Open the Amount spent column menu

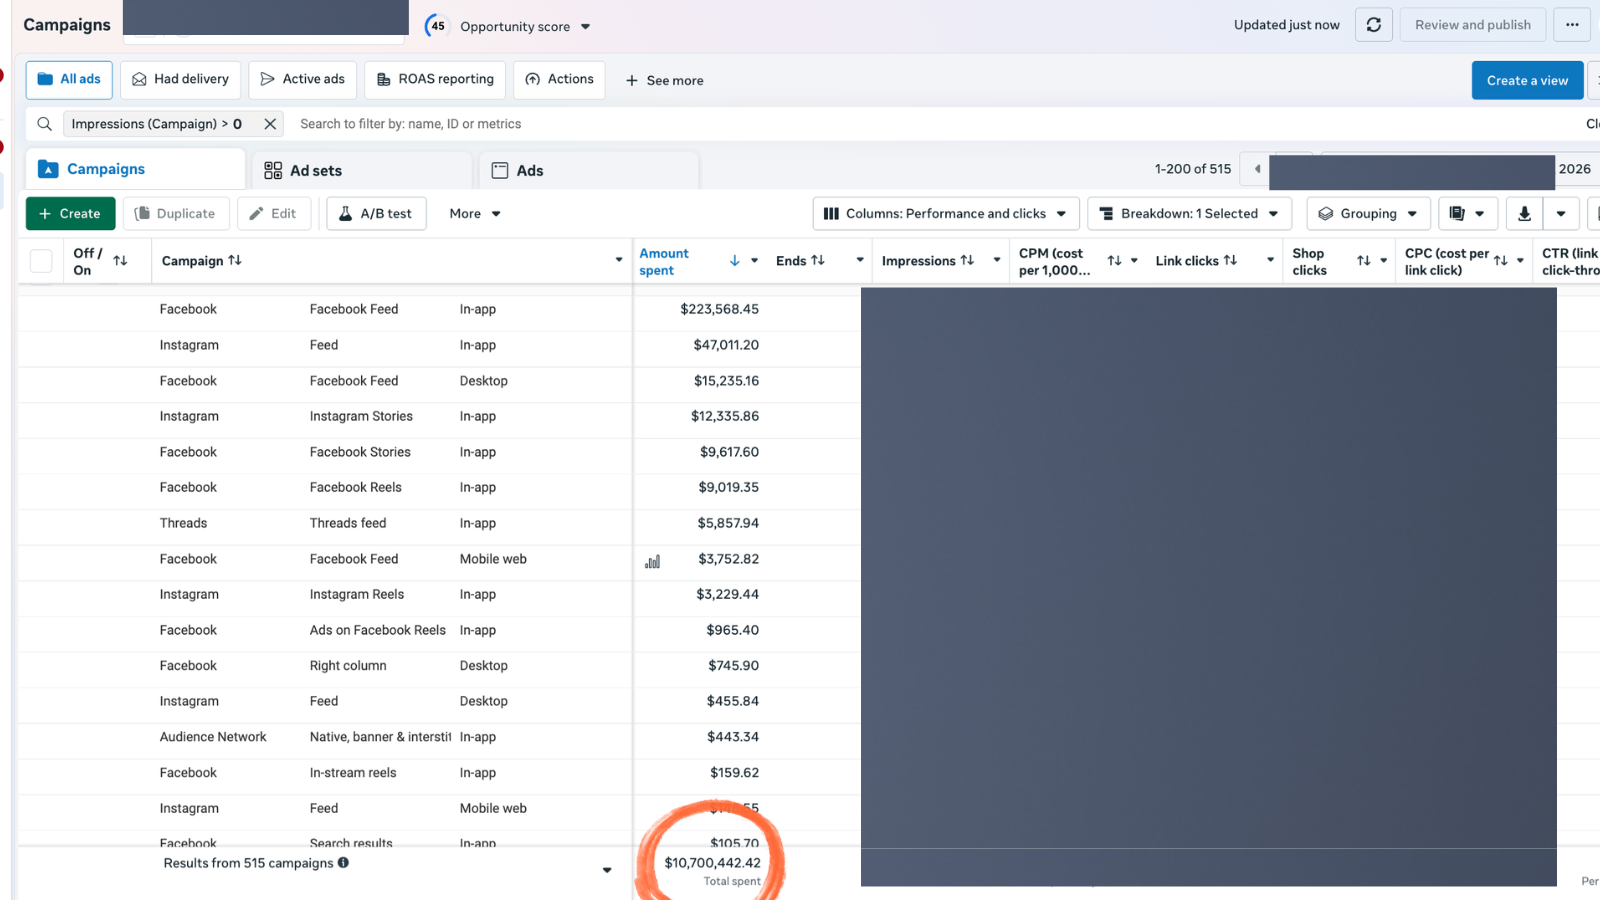pyautogui.click(x=754, y=261)
